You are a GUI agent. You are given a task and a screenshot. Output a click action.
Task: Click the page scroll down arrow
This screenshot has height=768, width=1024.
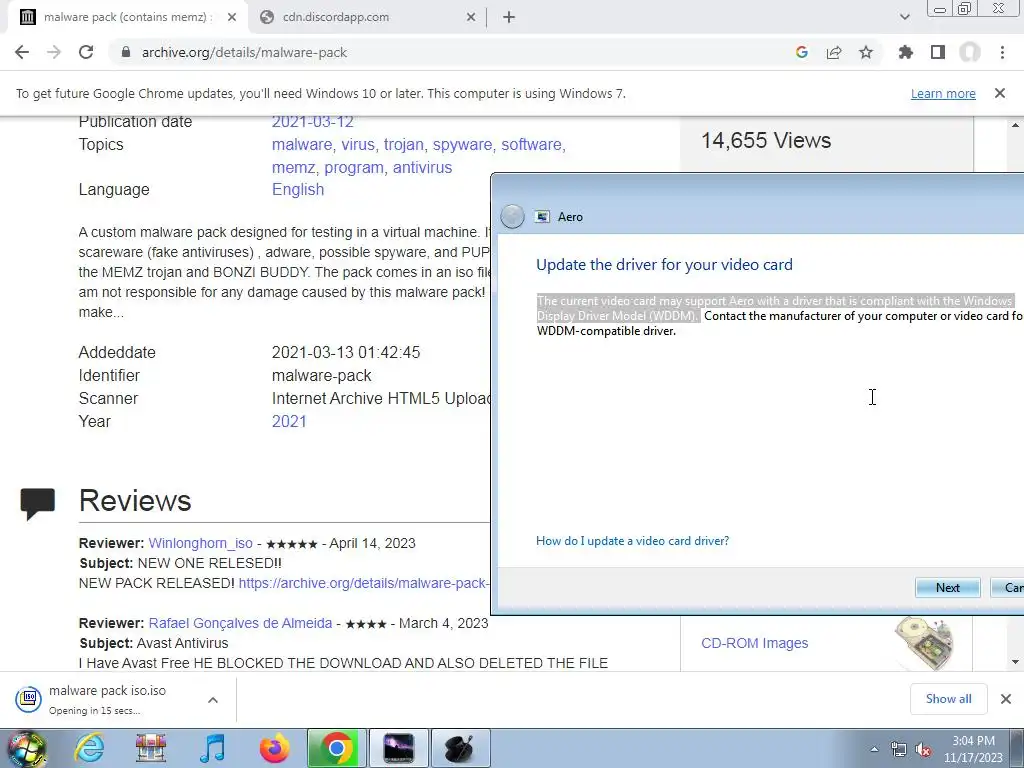pos(1015,662)
